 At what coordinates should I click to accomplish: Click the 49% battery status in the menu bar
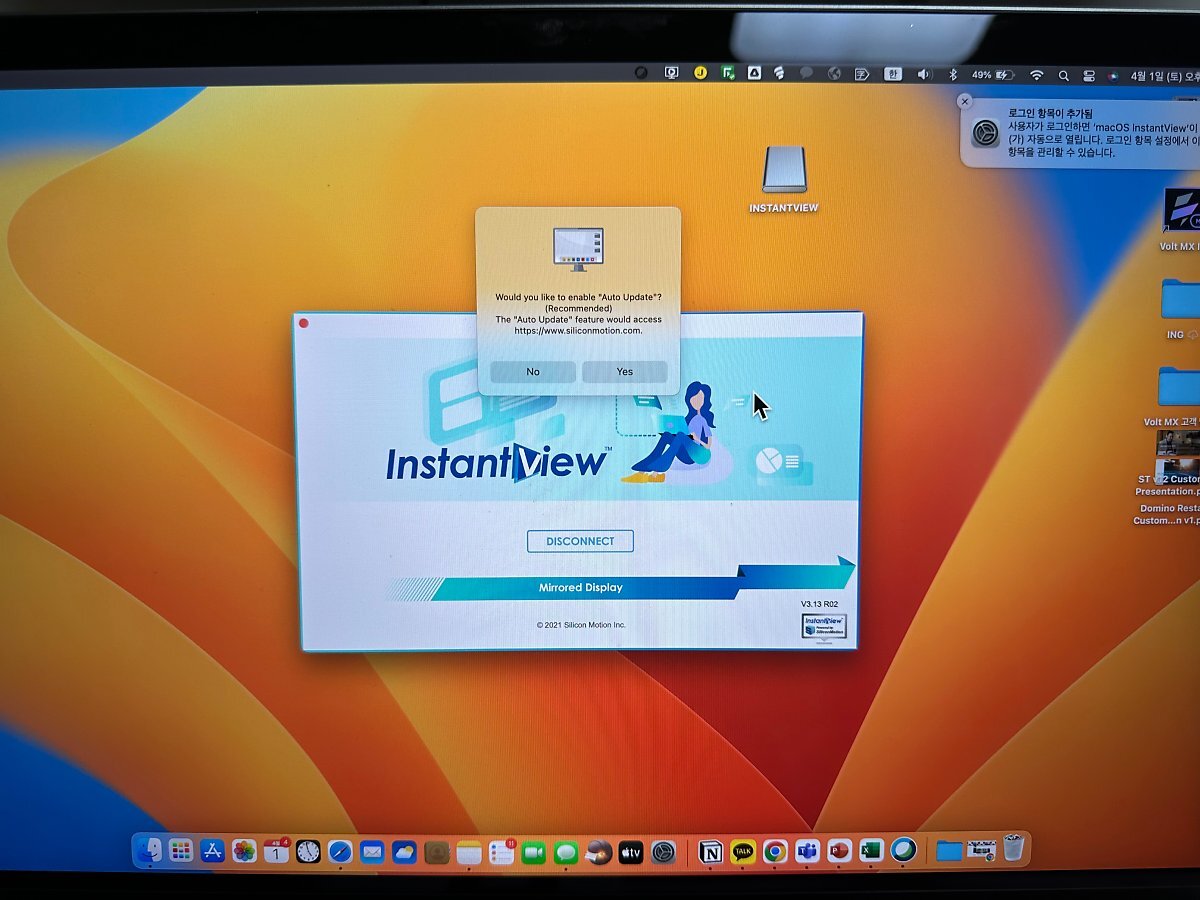993,75
